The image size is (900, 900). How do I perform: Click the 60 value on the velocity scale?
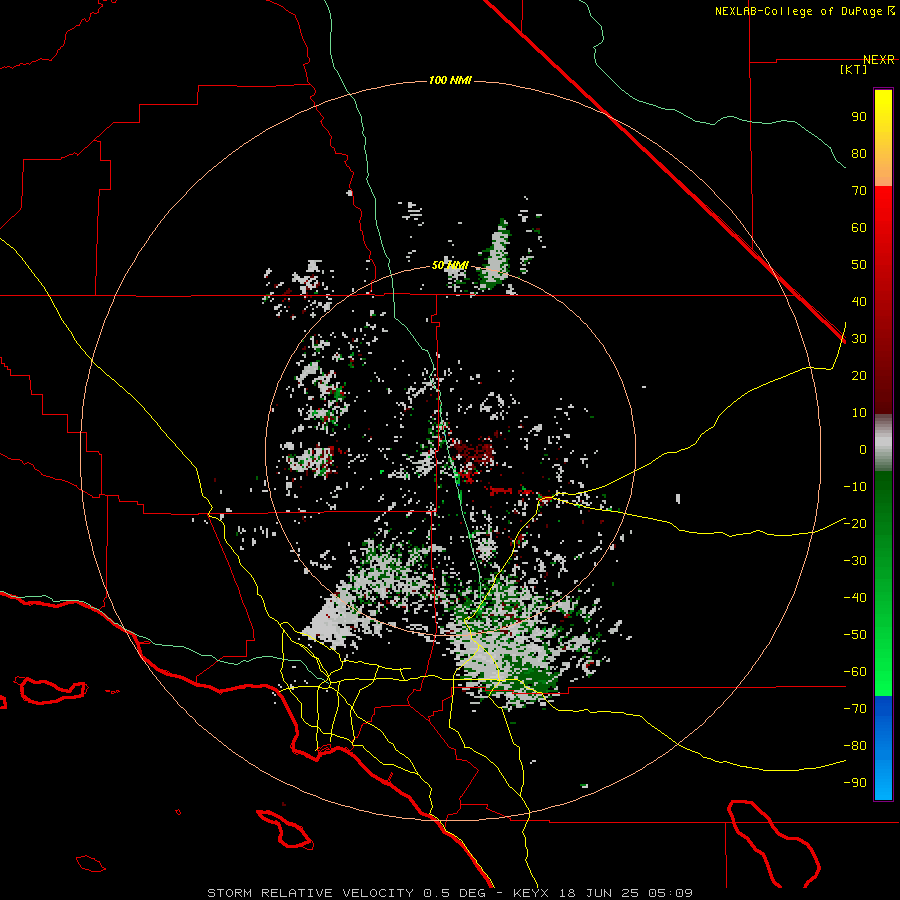[x=859, y=228]
